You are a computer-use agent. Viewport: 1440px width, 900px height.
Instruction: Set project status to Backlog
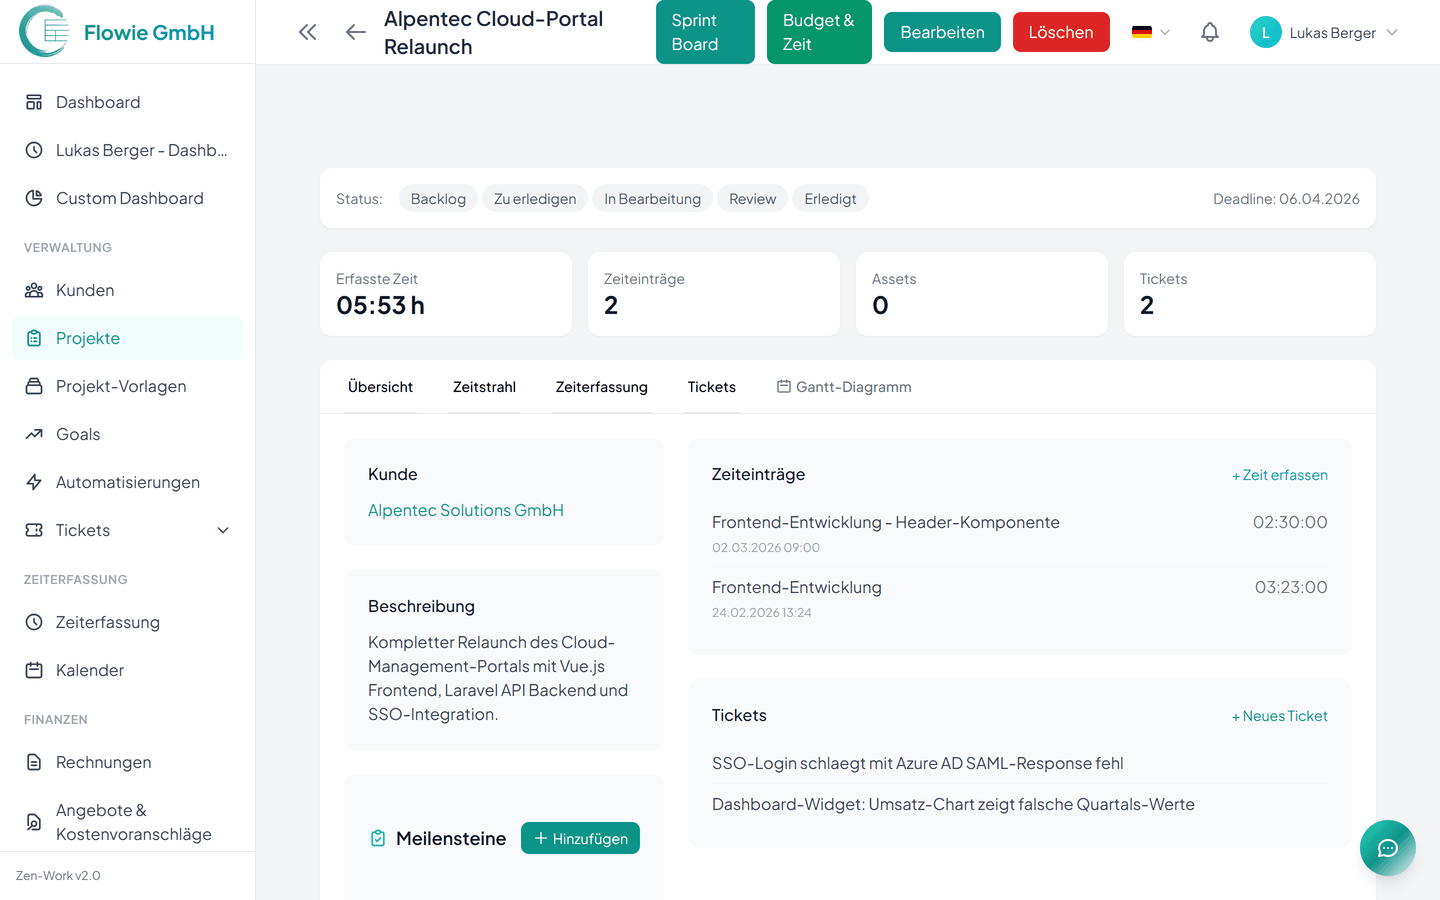(x=438, y=199)
